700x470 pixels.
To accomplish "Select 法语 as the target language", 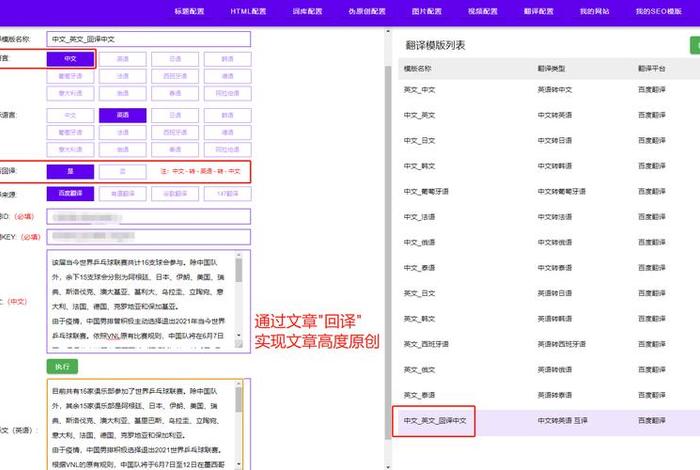I will (123, 132).
